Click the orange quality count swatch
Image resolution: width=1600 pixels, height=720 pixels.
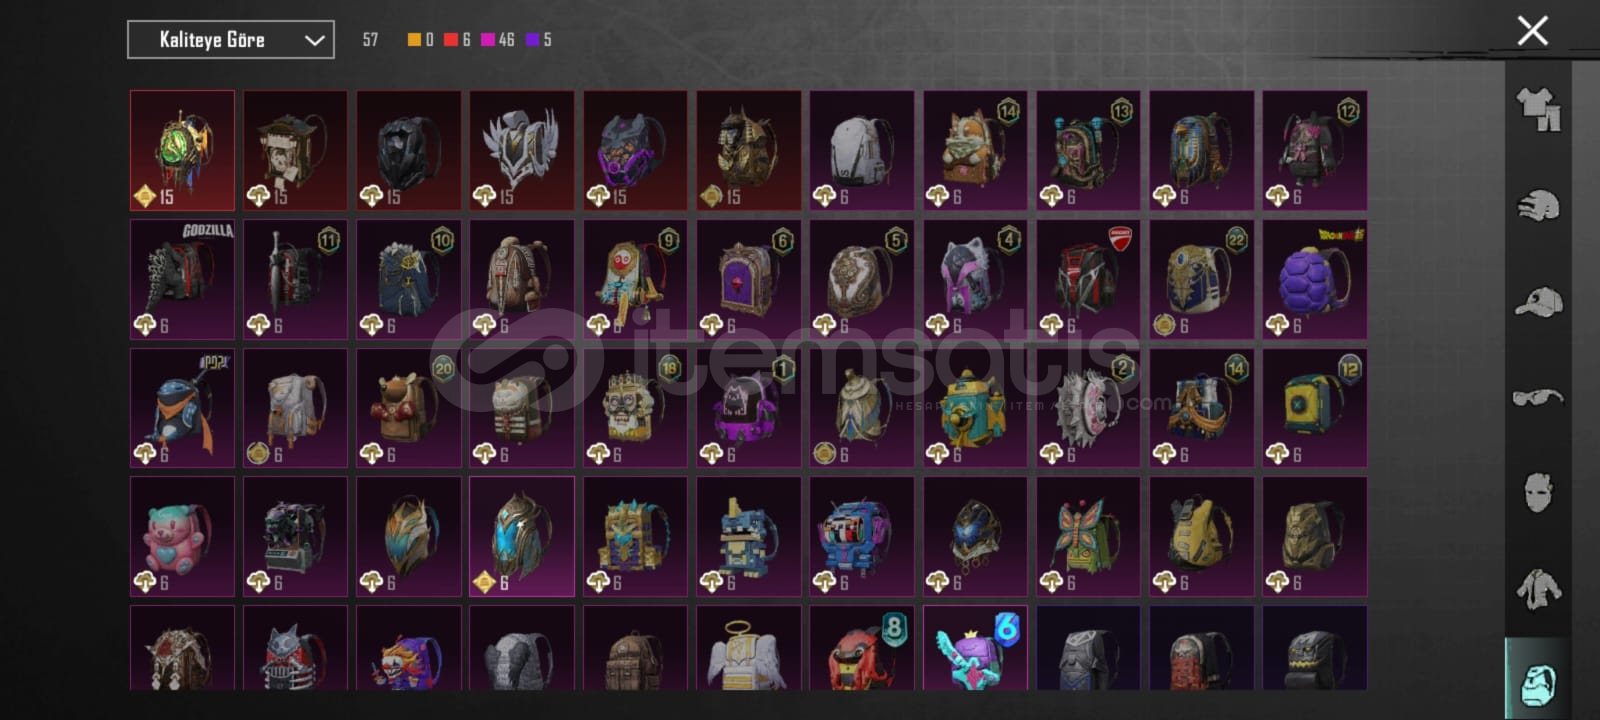(414, 40)
